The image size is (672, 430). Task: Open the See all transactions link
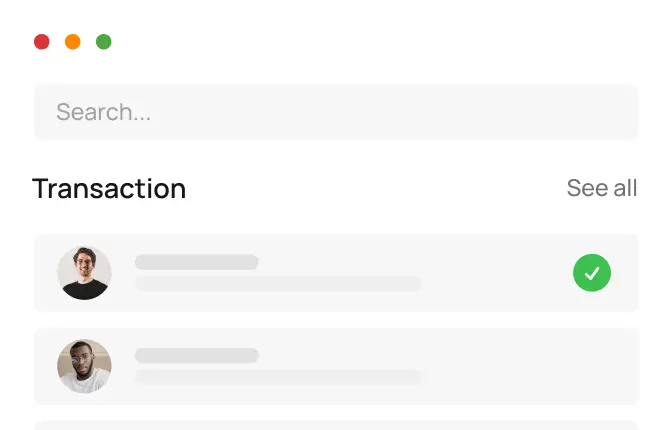601,188
